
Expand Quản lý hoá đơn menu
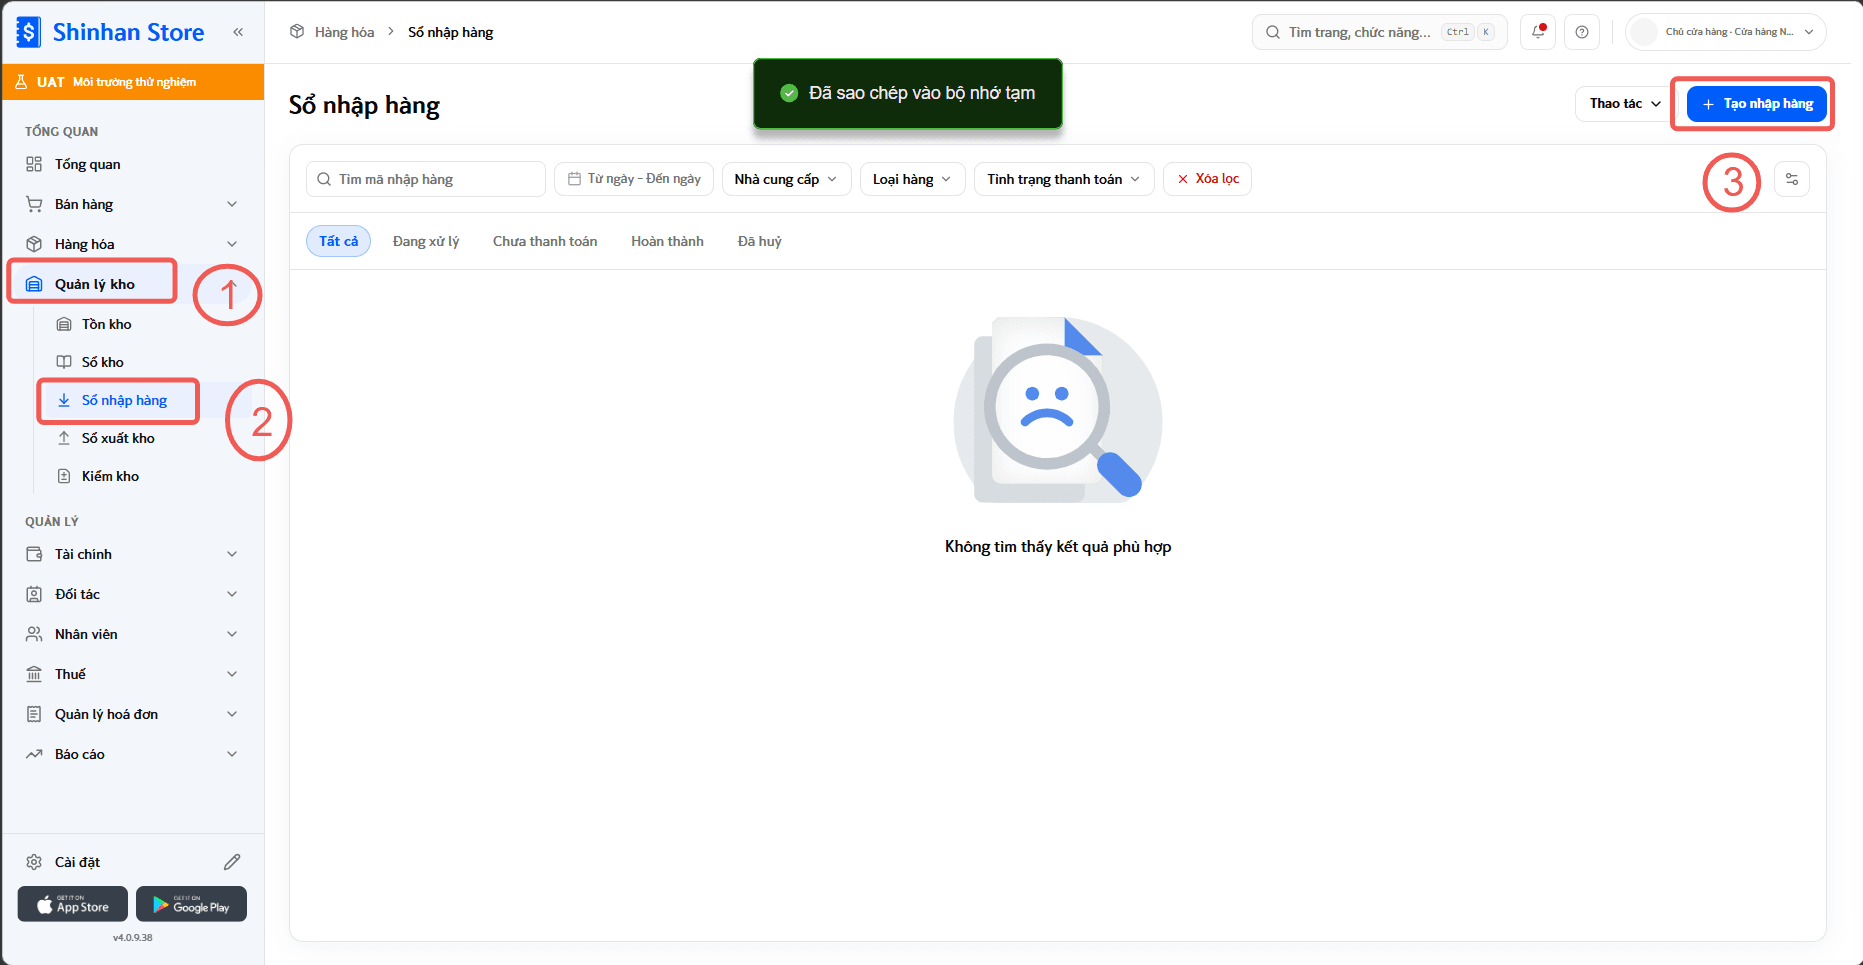pyautogui.click(x=133, y=714)
